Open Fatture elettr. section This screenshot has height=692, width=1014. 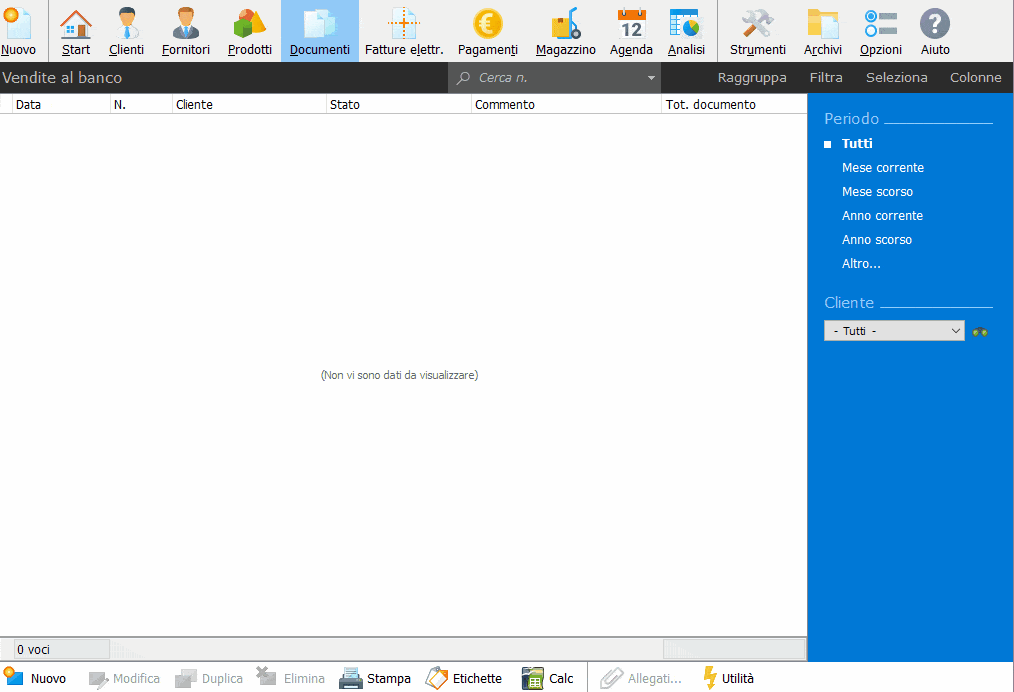pos(404,31)
